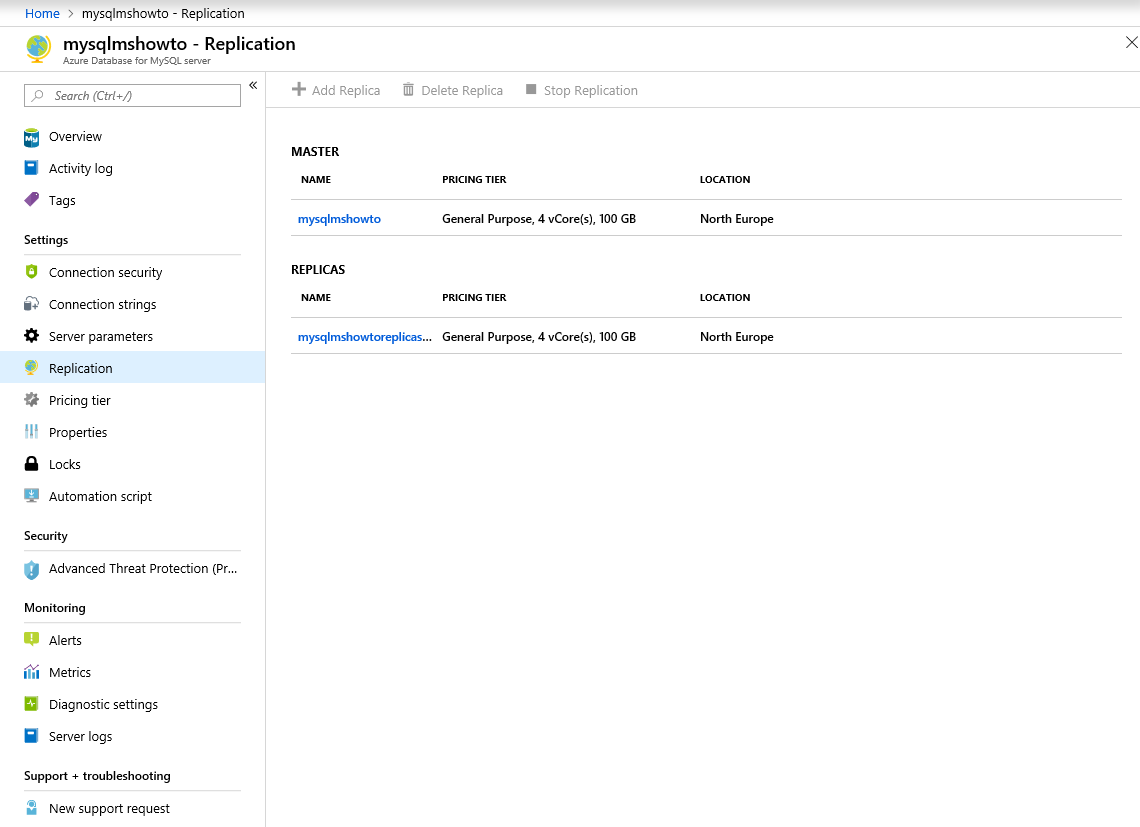Click the purple Tags icon

point(31,199)
